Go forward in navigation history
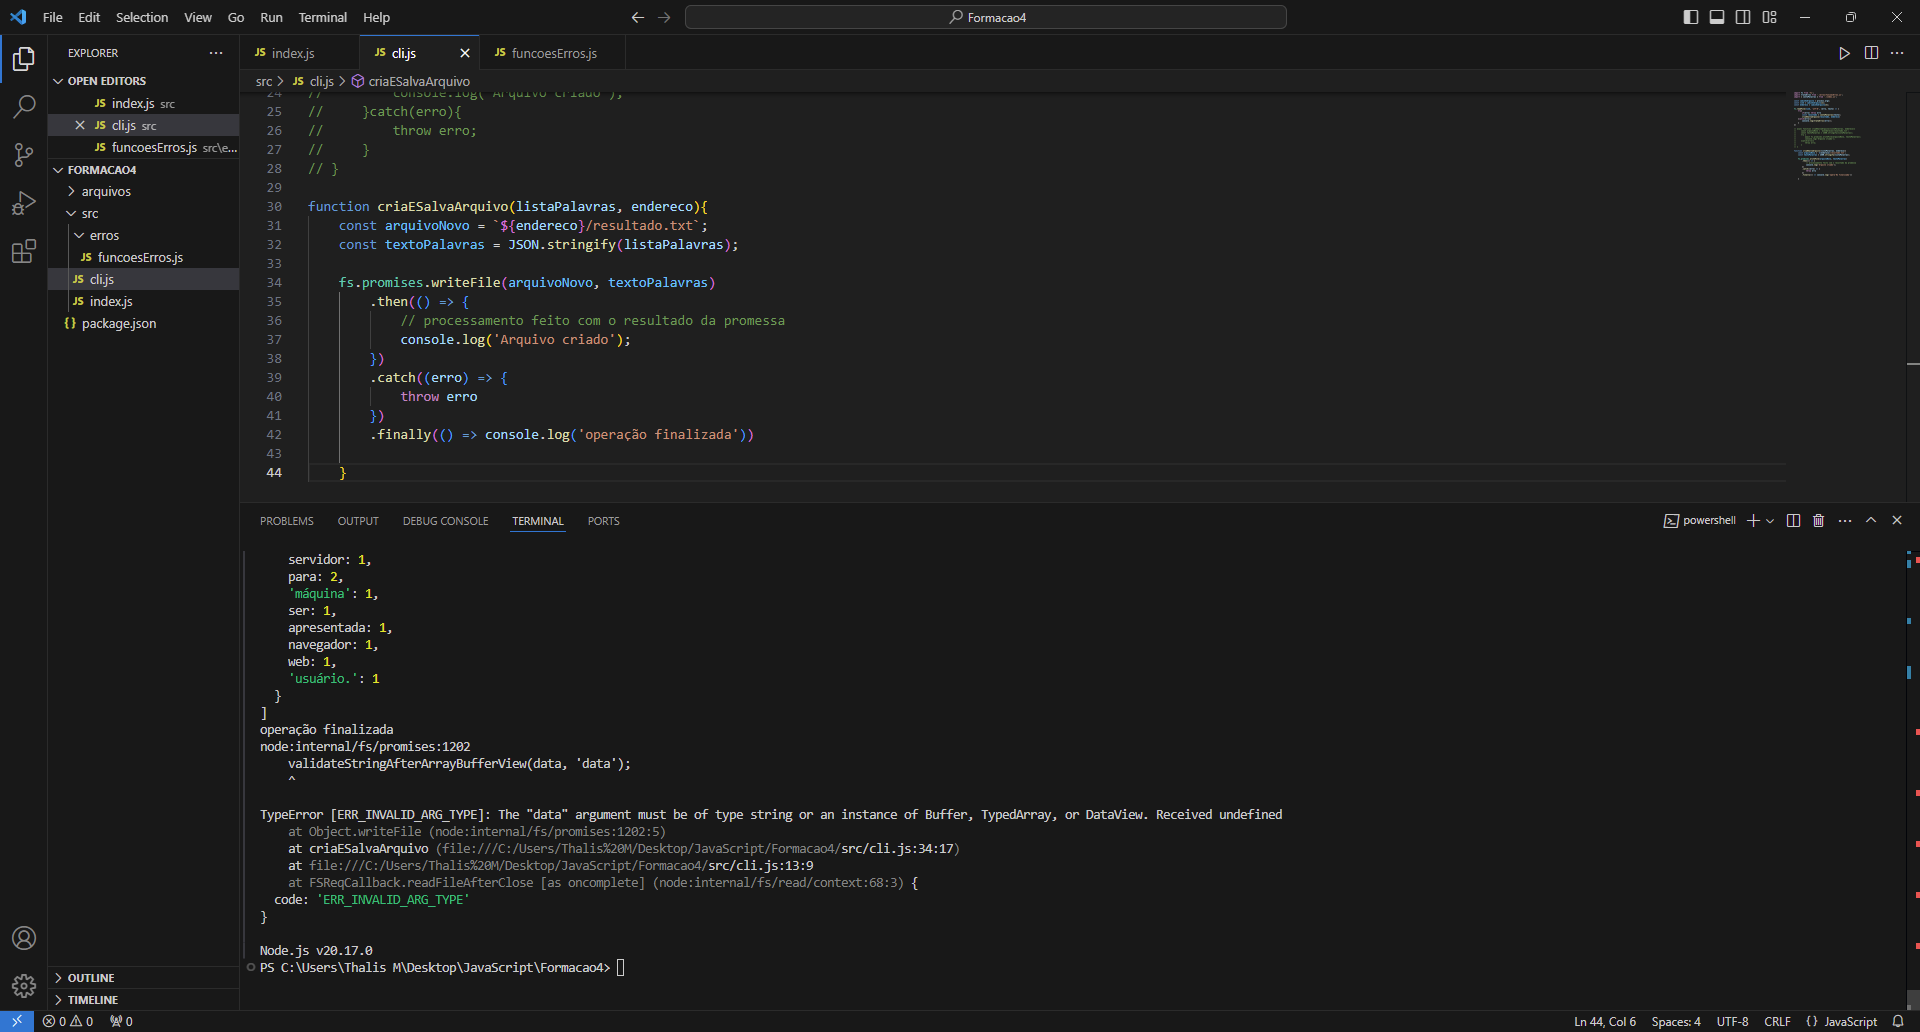1920x1032 pixels. click(x=665, y=17)
